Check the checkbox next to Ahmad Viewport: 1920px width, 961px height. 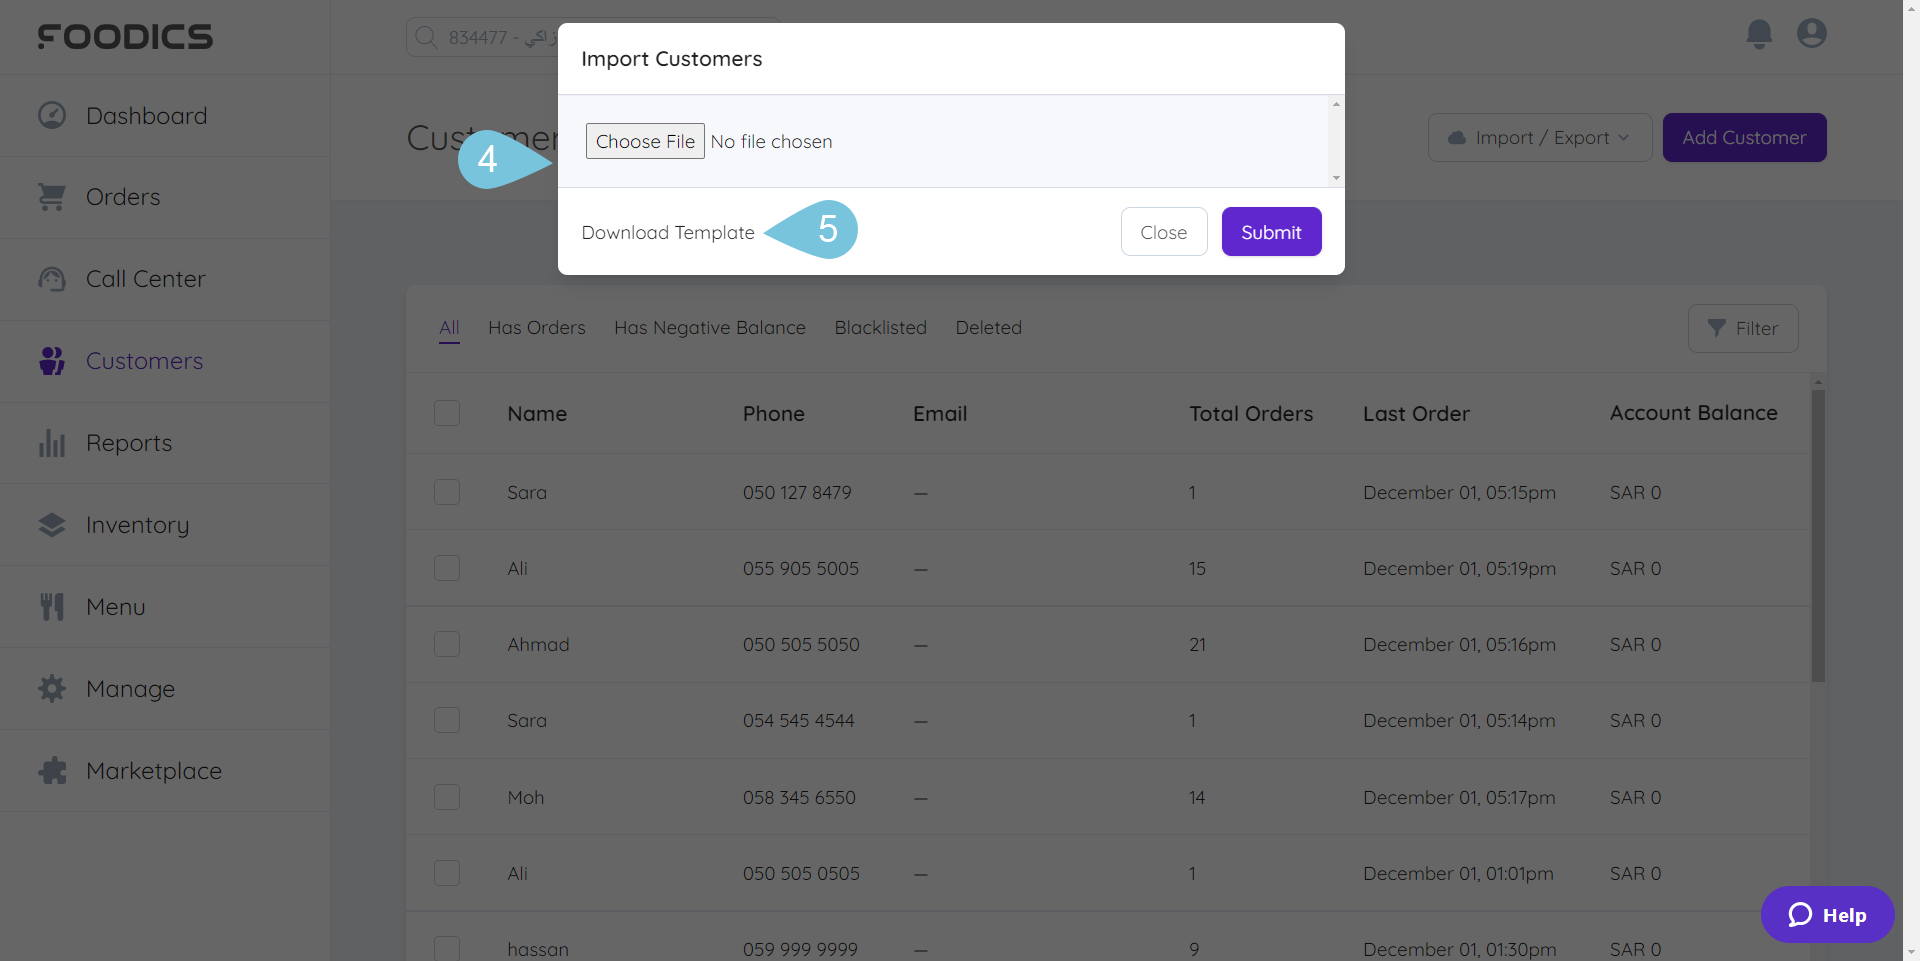[x=447, y=644]
